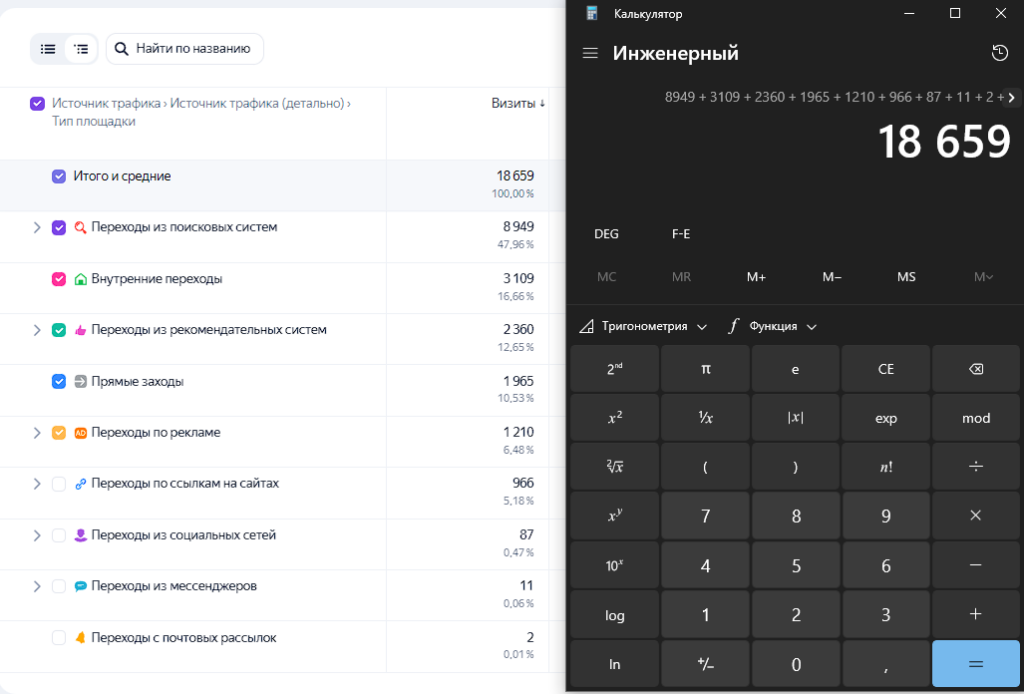Click the advertising AD icon
The width and height of the screenshot is (1024, 694).
point(80,433)
